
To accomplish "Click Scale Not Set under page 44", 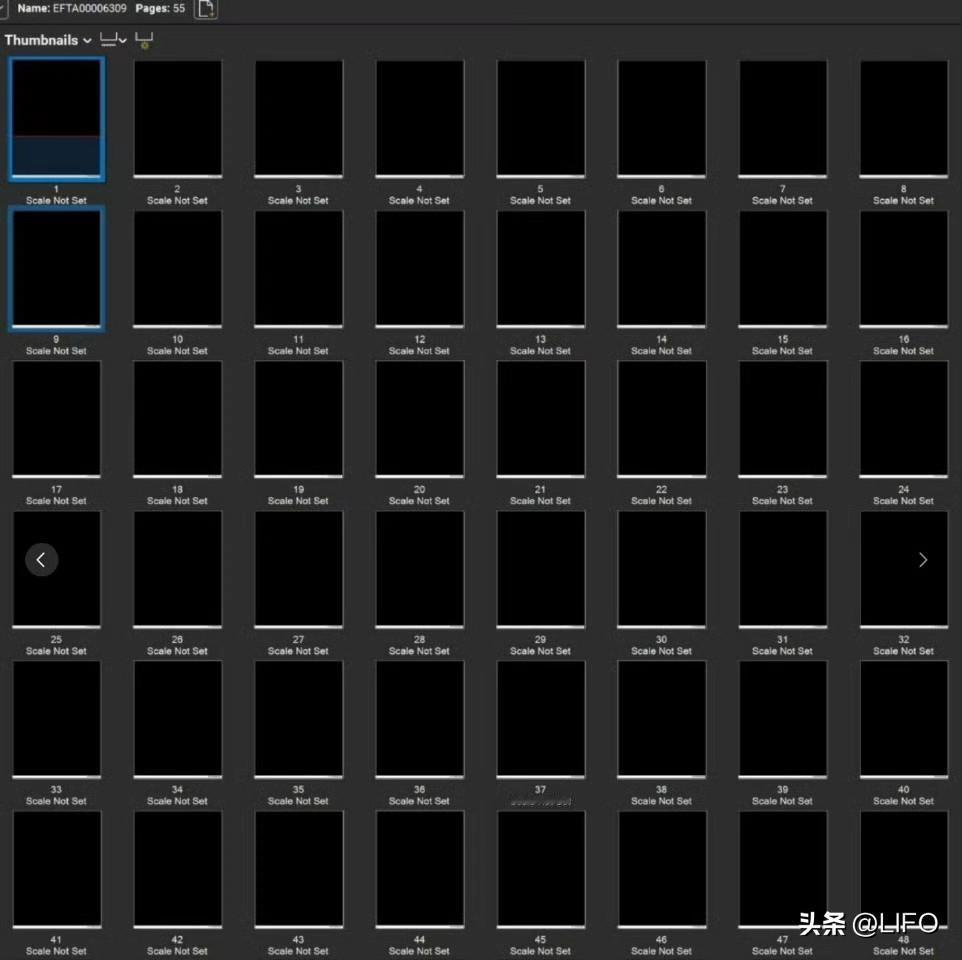I will click(x=420, y=951).
